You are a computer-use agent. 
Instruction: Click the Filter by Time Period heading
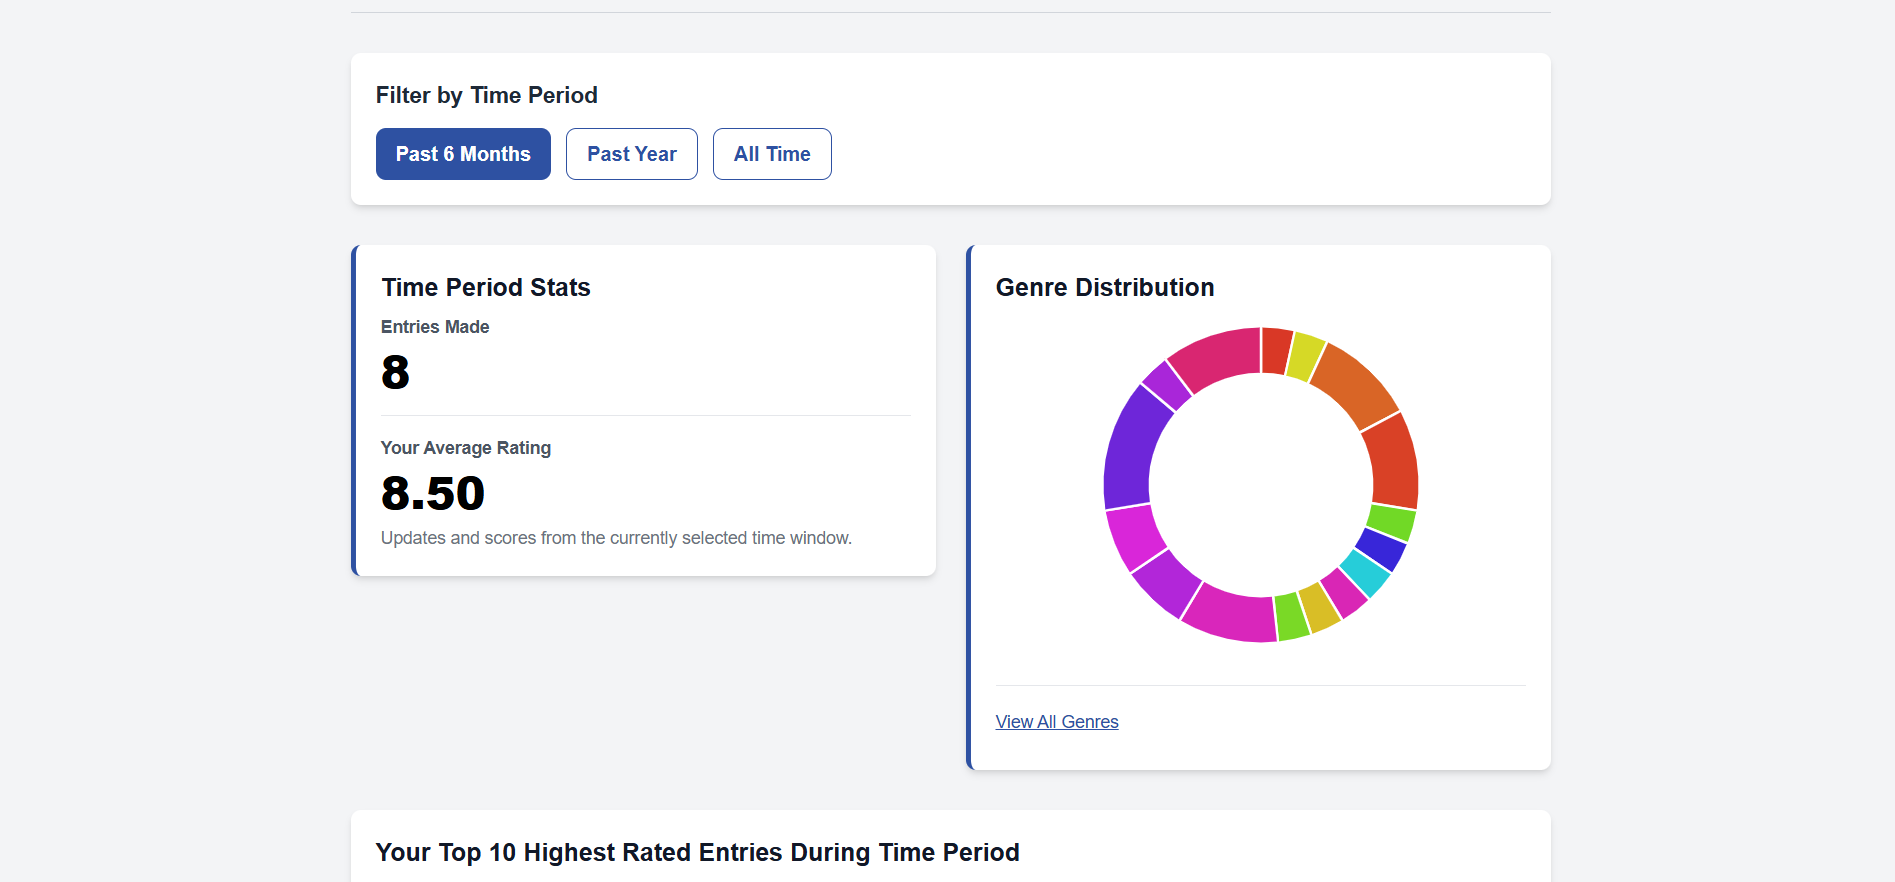coord(487,95)
